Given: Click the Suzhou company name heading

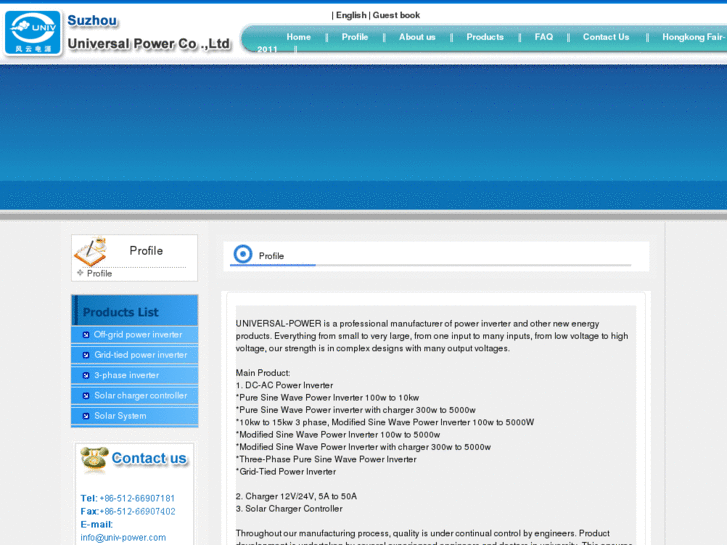Looking at the screenshot, I should [x=92, y=21].
